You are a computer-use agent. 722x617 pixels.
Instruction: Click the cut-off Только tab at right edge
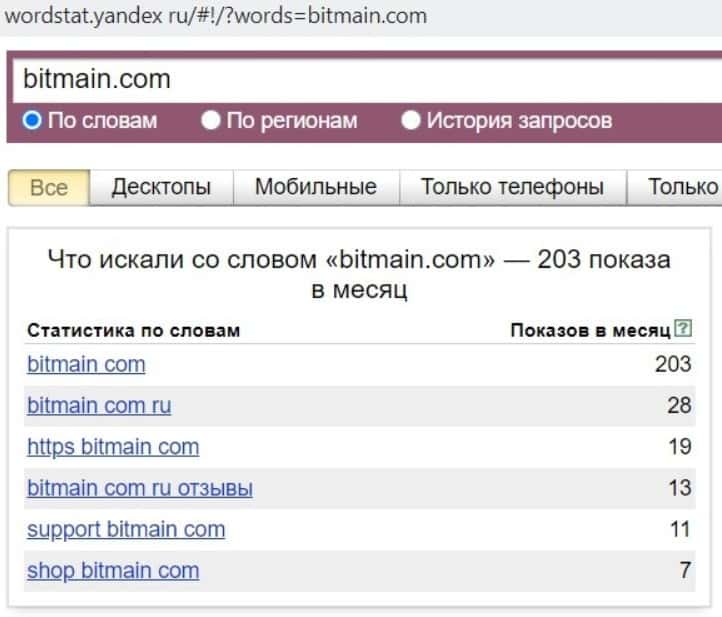[x=682, y=187]
